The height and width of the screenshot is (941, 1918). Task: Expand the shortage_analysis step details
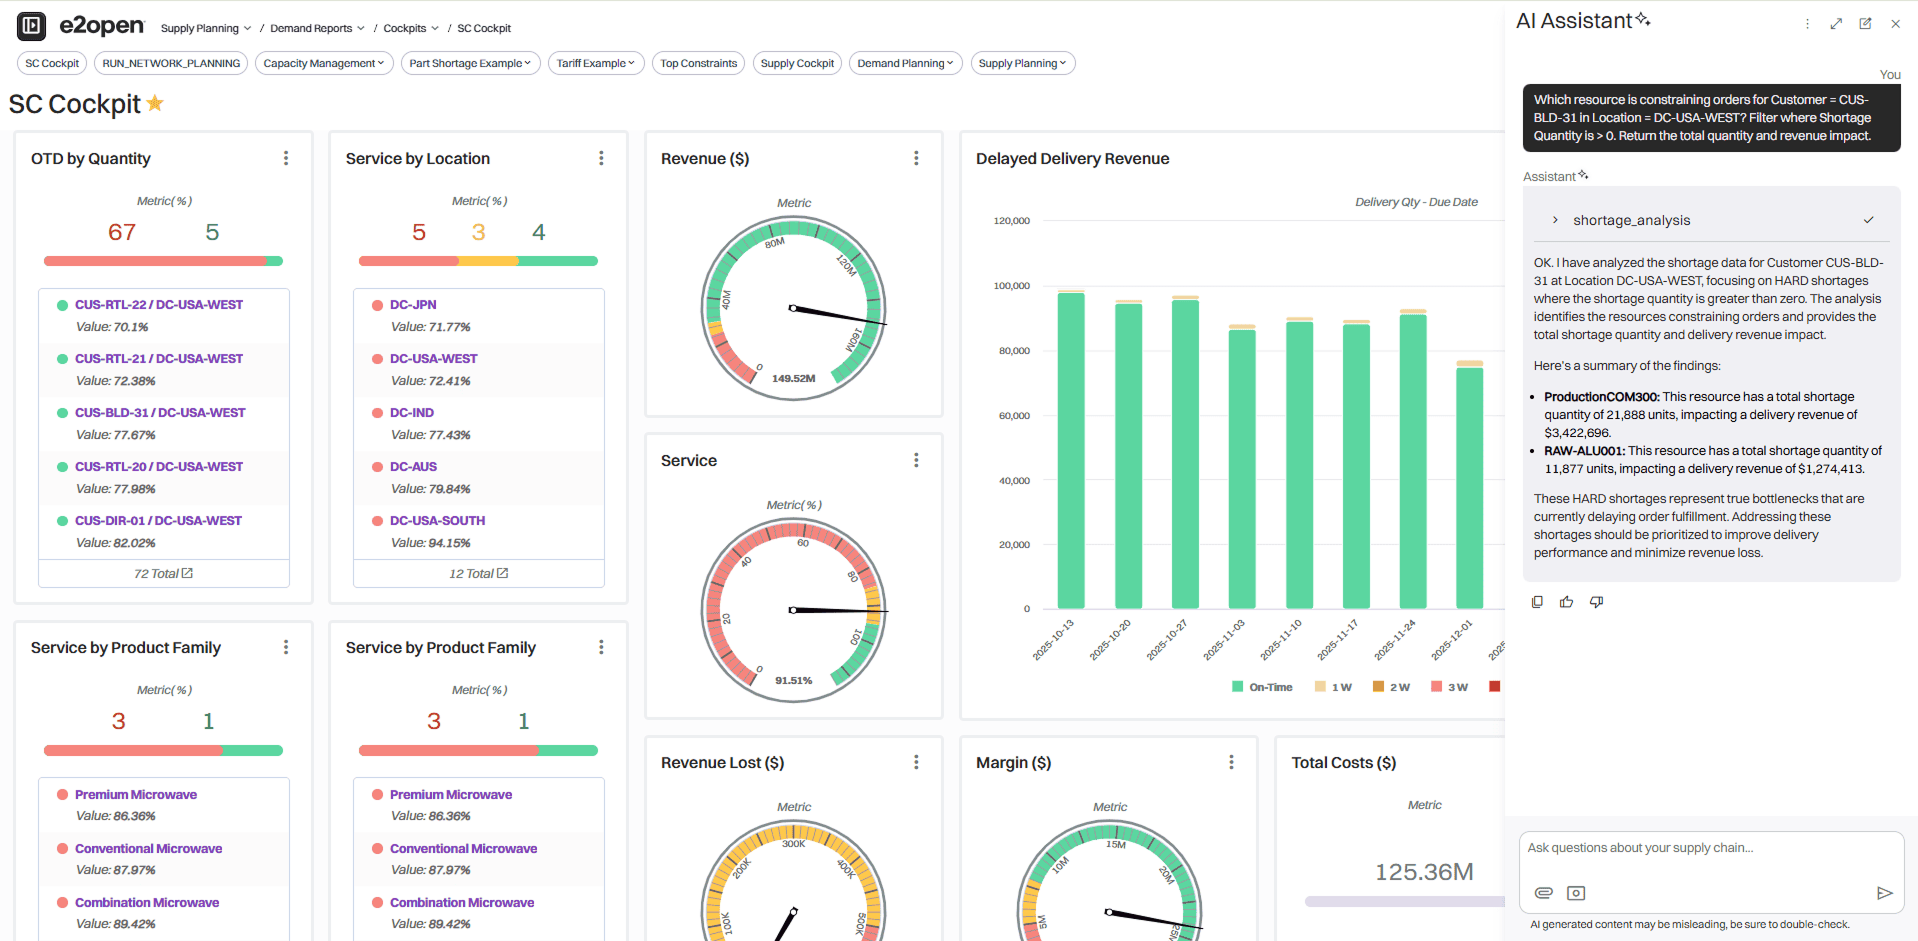[1555, 220]
